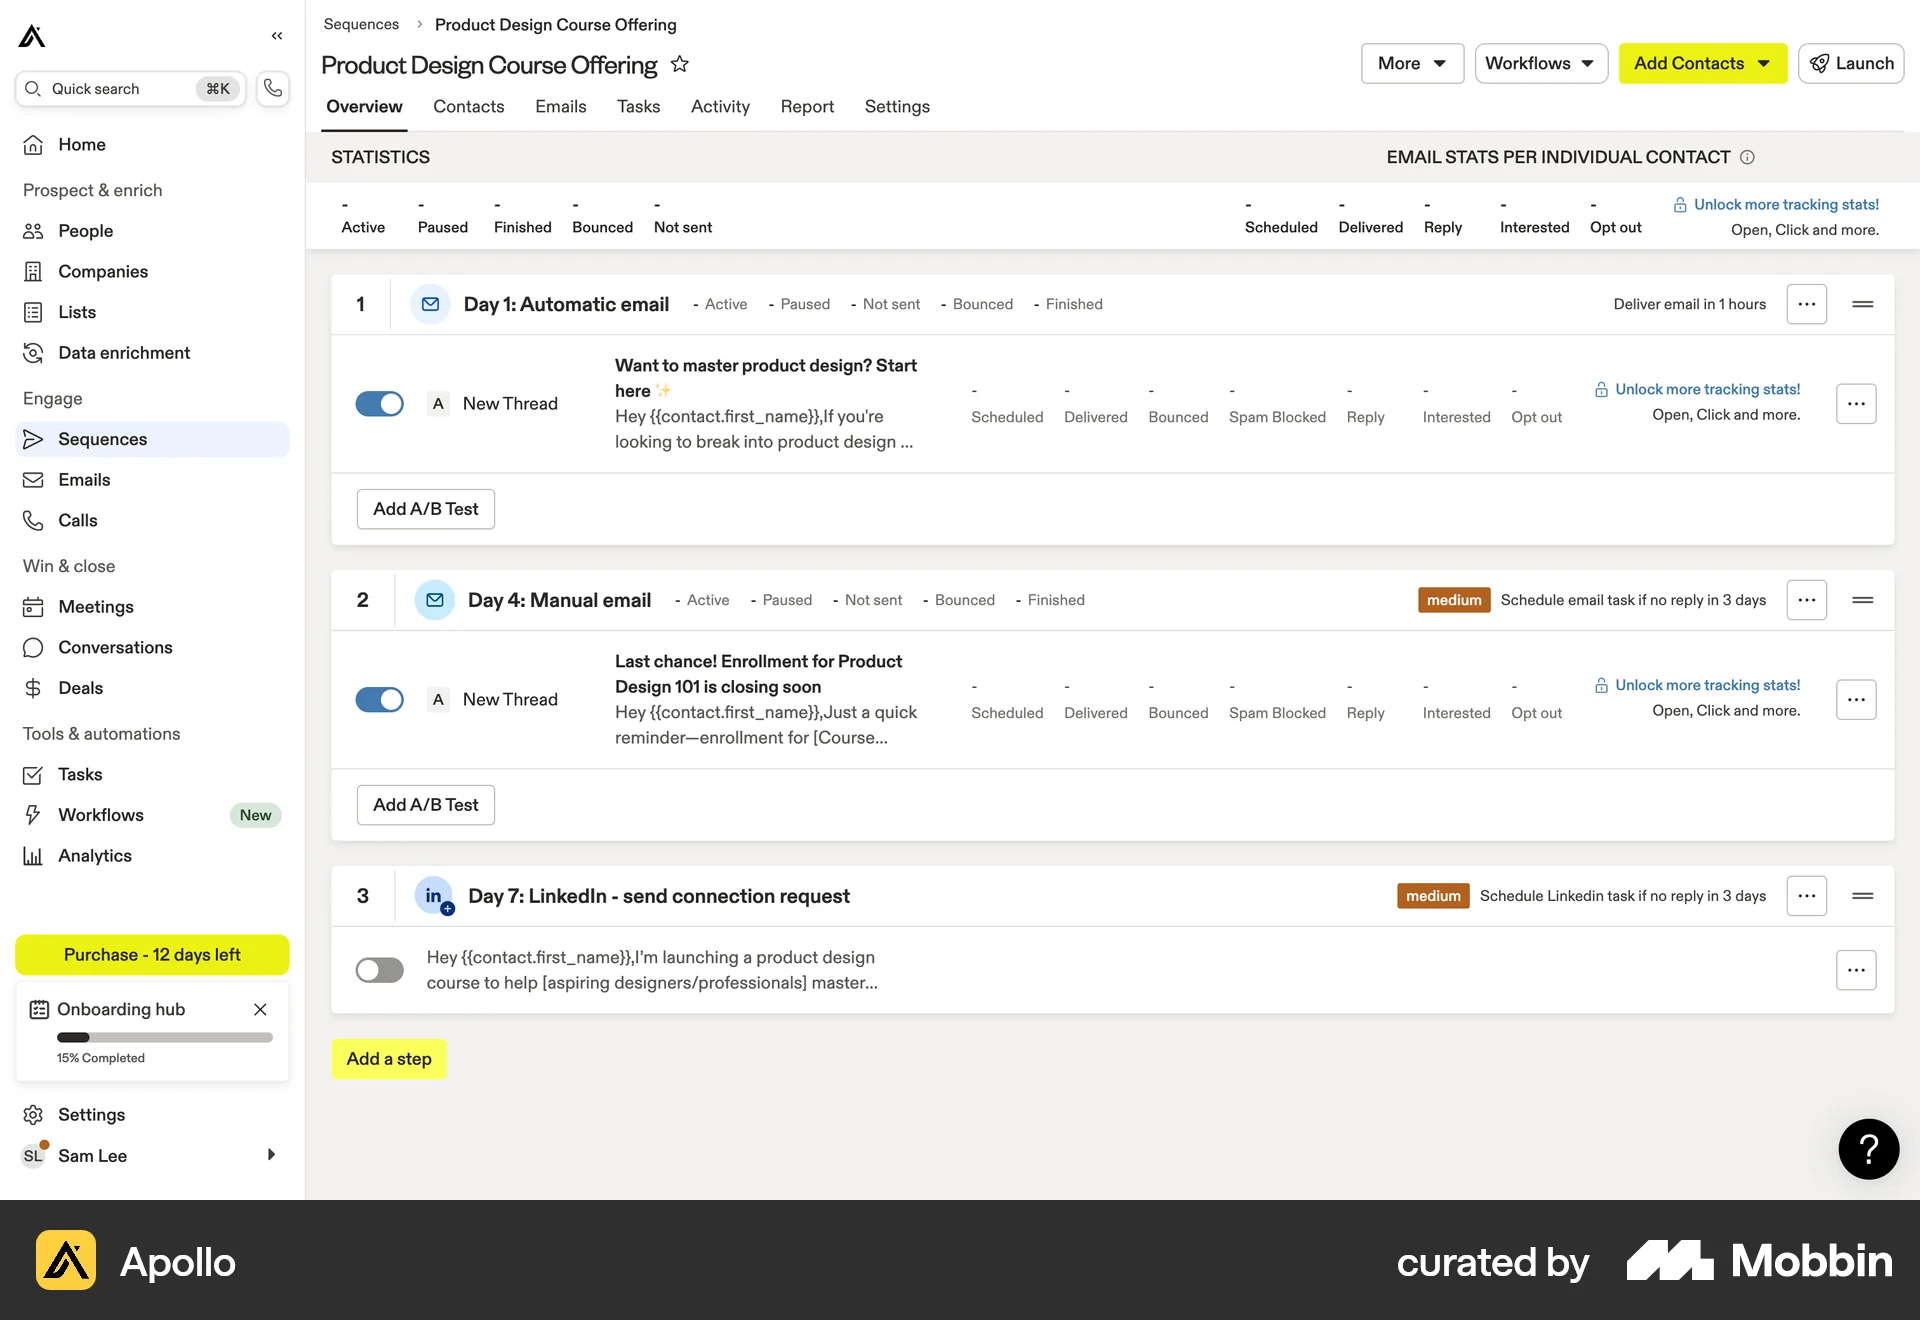Select Sequences in the sidebar
The height and width of the screenshot is (1320, 1920).
pyautogui.click(x=103, y=439)
